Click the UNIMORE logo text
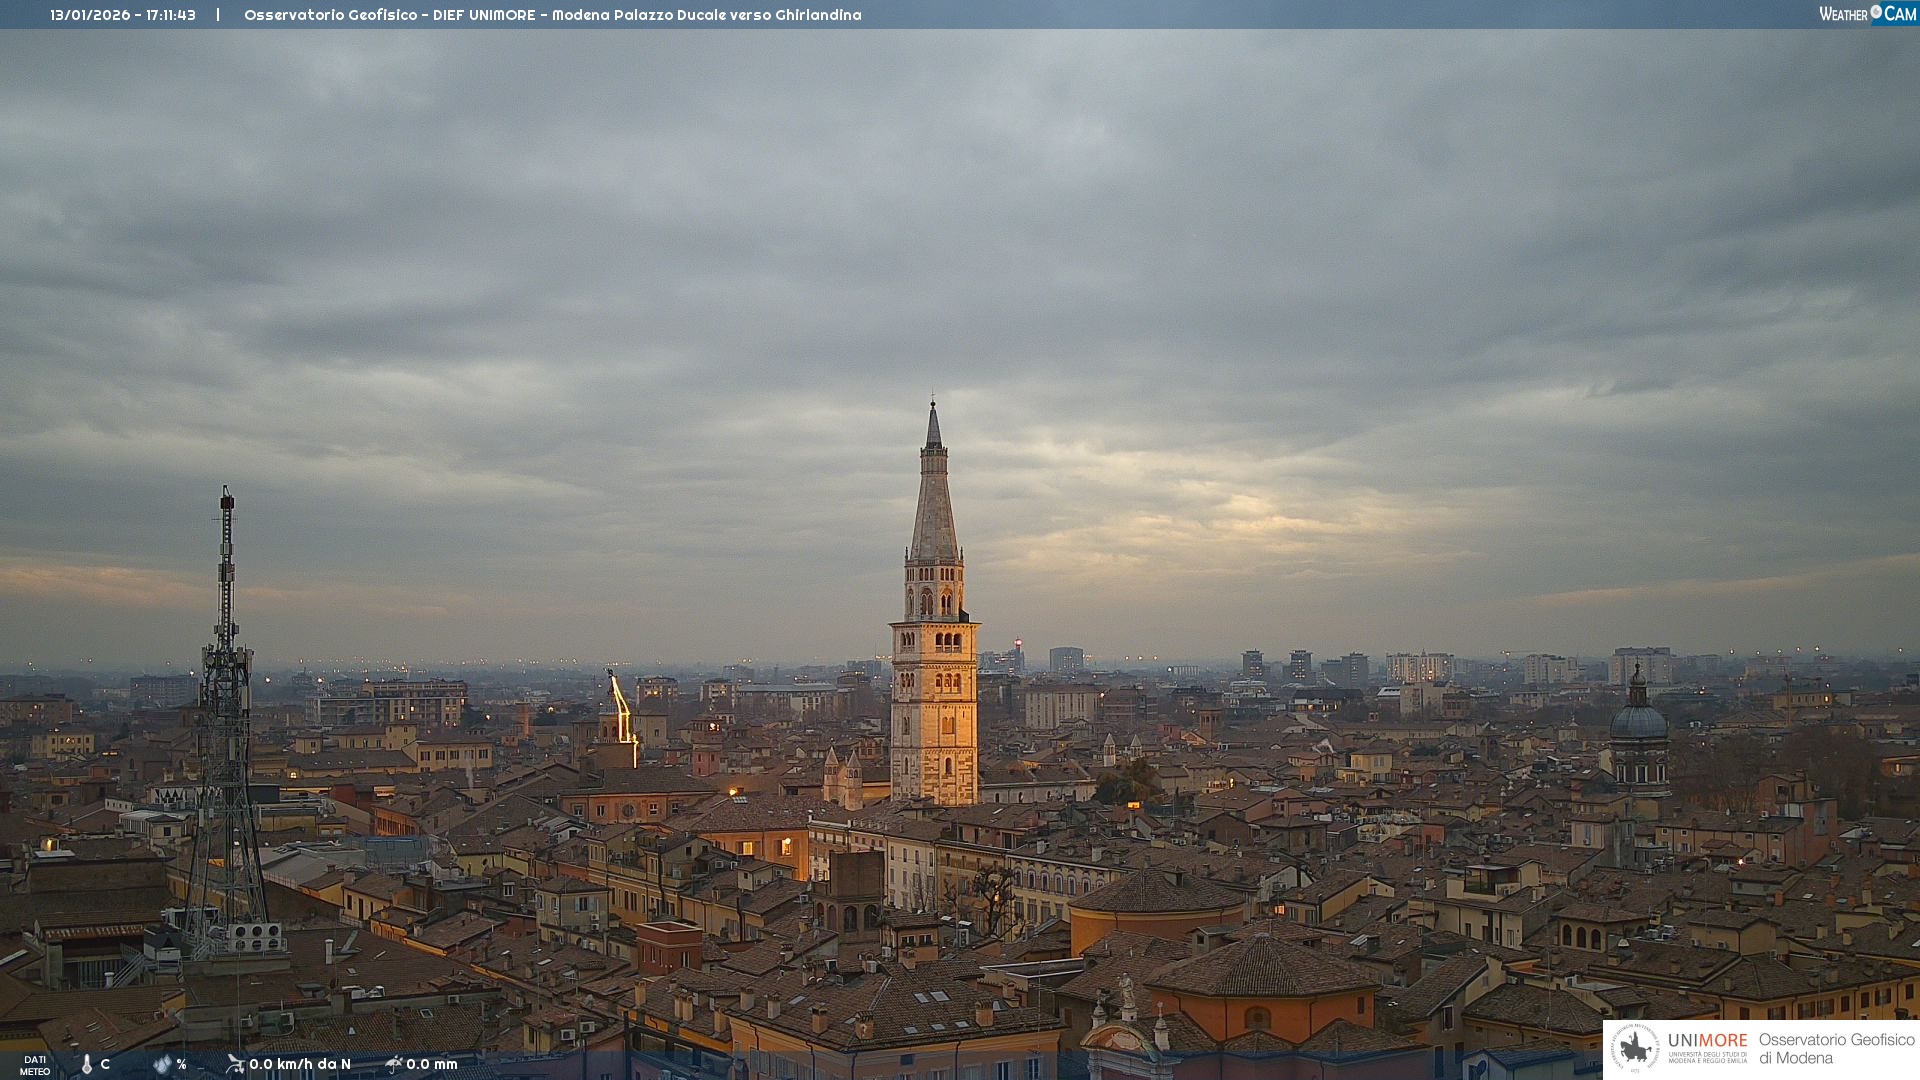This screenshot has width=1920, height=1080. point(1707,1041)
